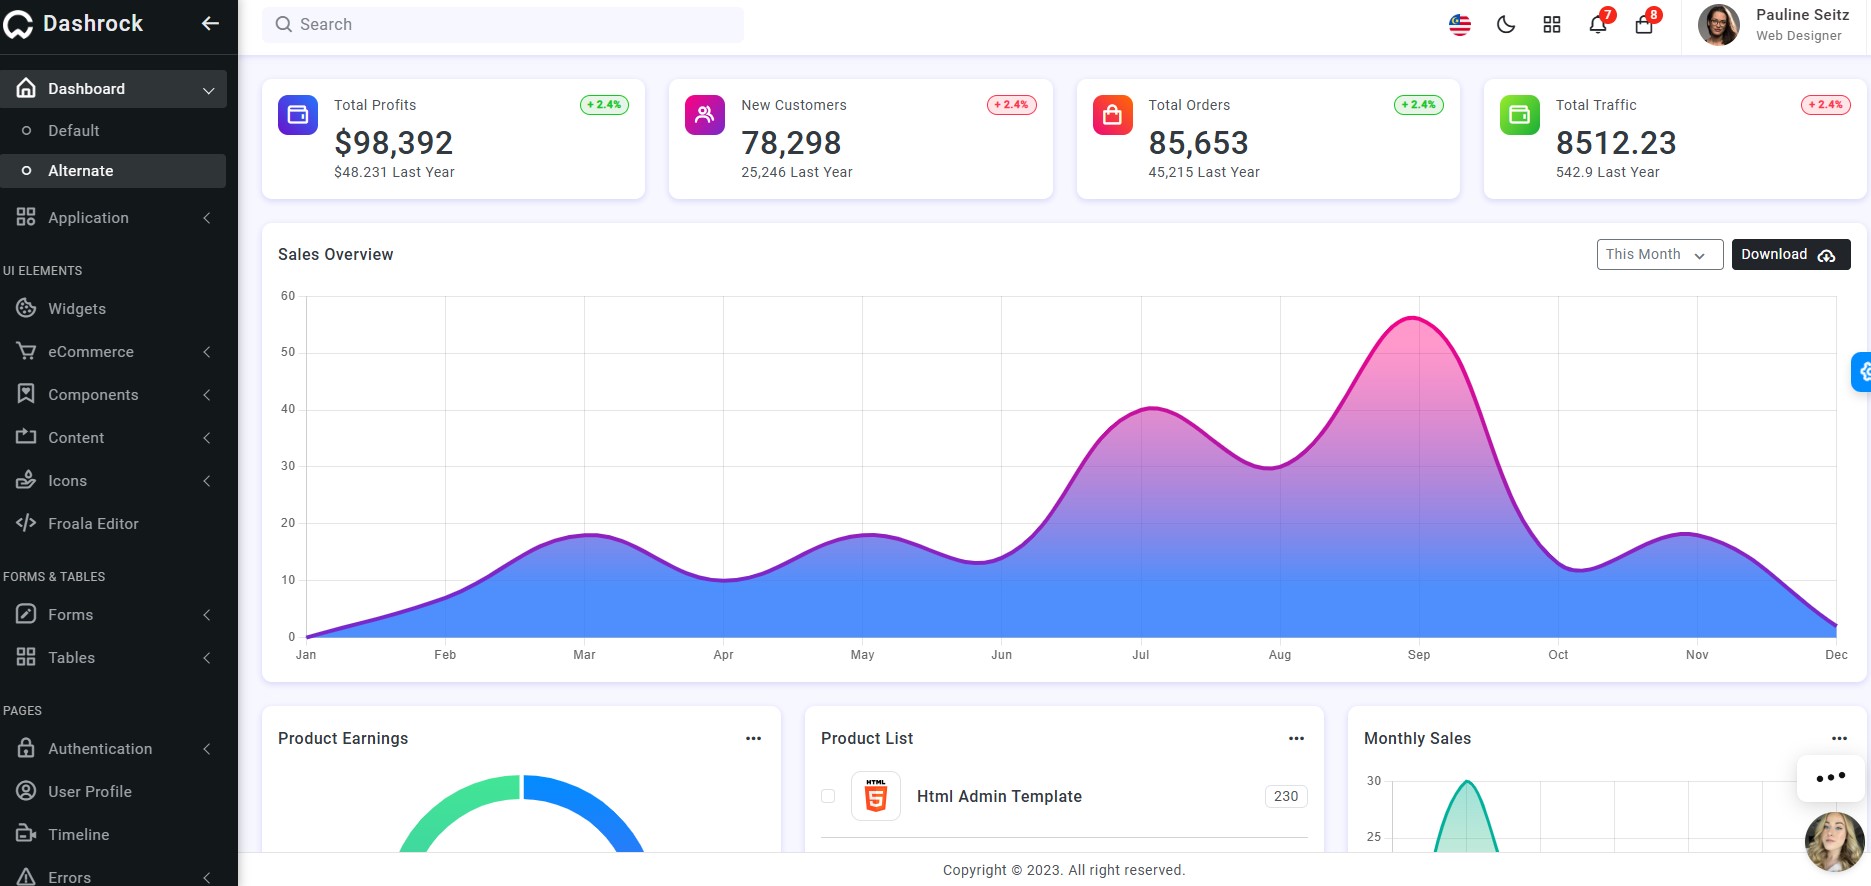Viewport: 1871px width, 886px height.
Task: Click the 230 count badge
Action: pos(1286,796)
